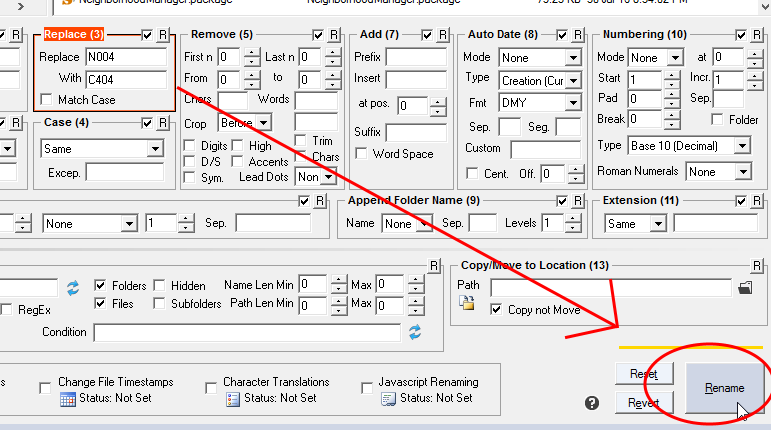Uncheck the Copy not Move checkbox
This screenshot has height=430, width=771.
[496, 310]
